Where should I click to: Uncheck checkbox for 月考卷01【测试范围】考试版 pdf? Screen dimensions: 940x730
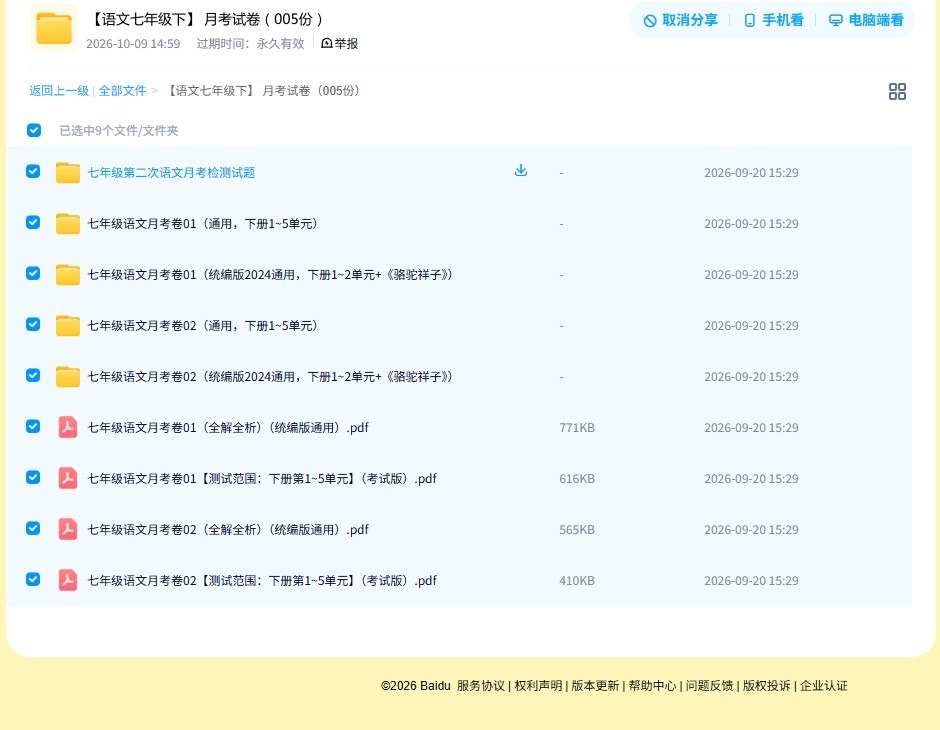pos(33,477)
